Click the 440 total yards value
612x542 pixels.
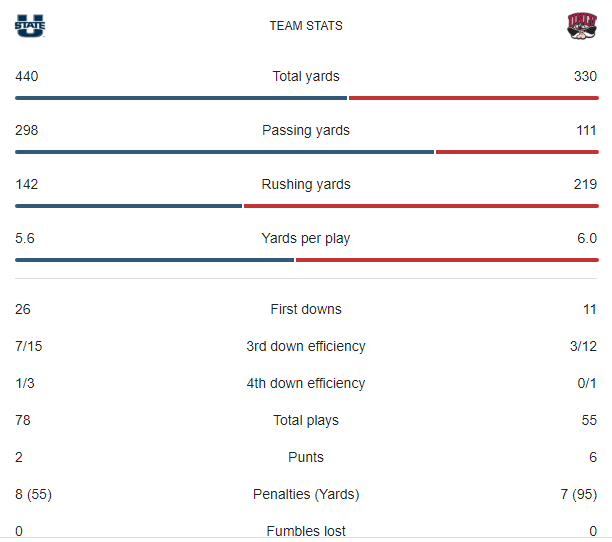click(27, 77)
